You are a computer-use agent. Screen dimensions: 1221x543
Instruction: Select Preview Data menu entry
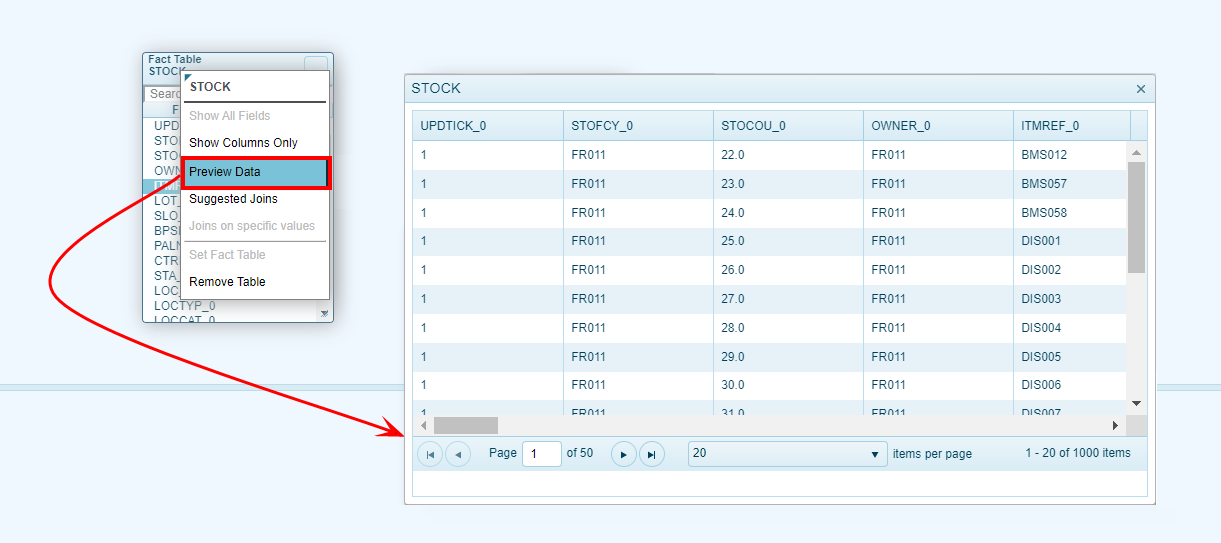tap(256, 172)
